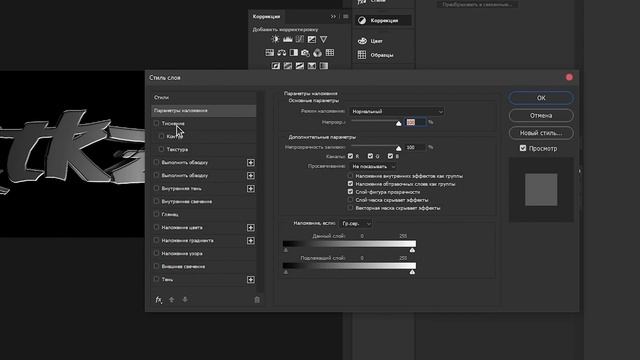Enable the Текстура checkbox
This screenshot has width=640, height=360.
pos(162,149)
